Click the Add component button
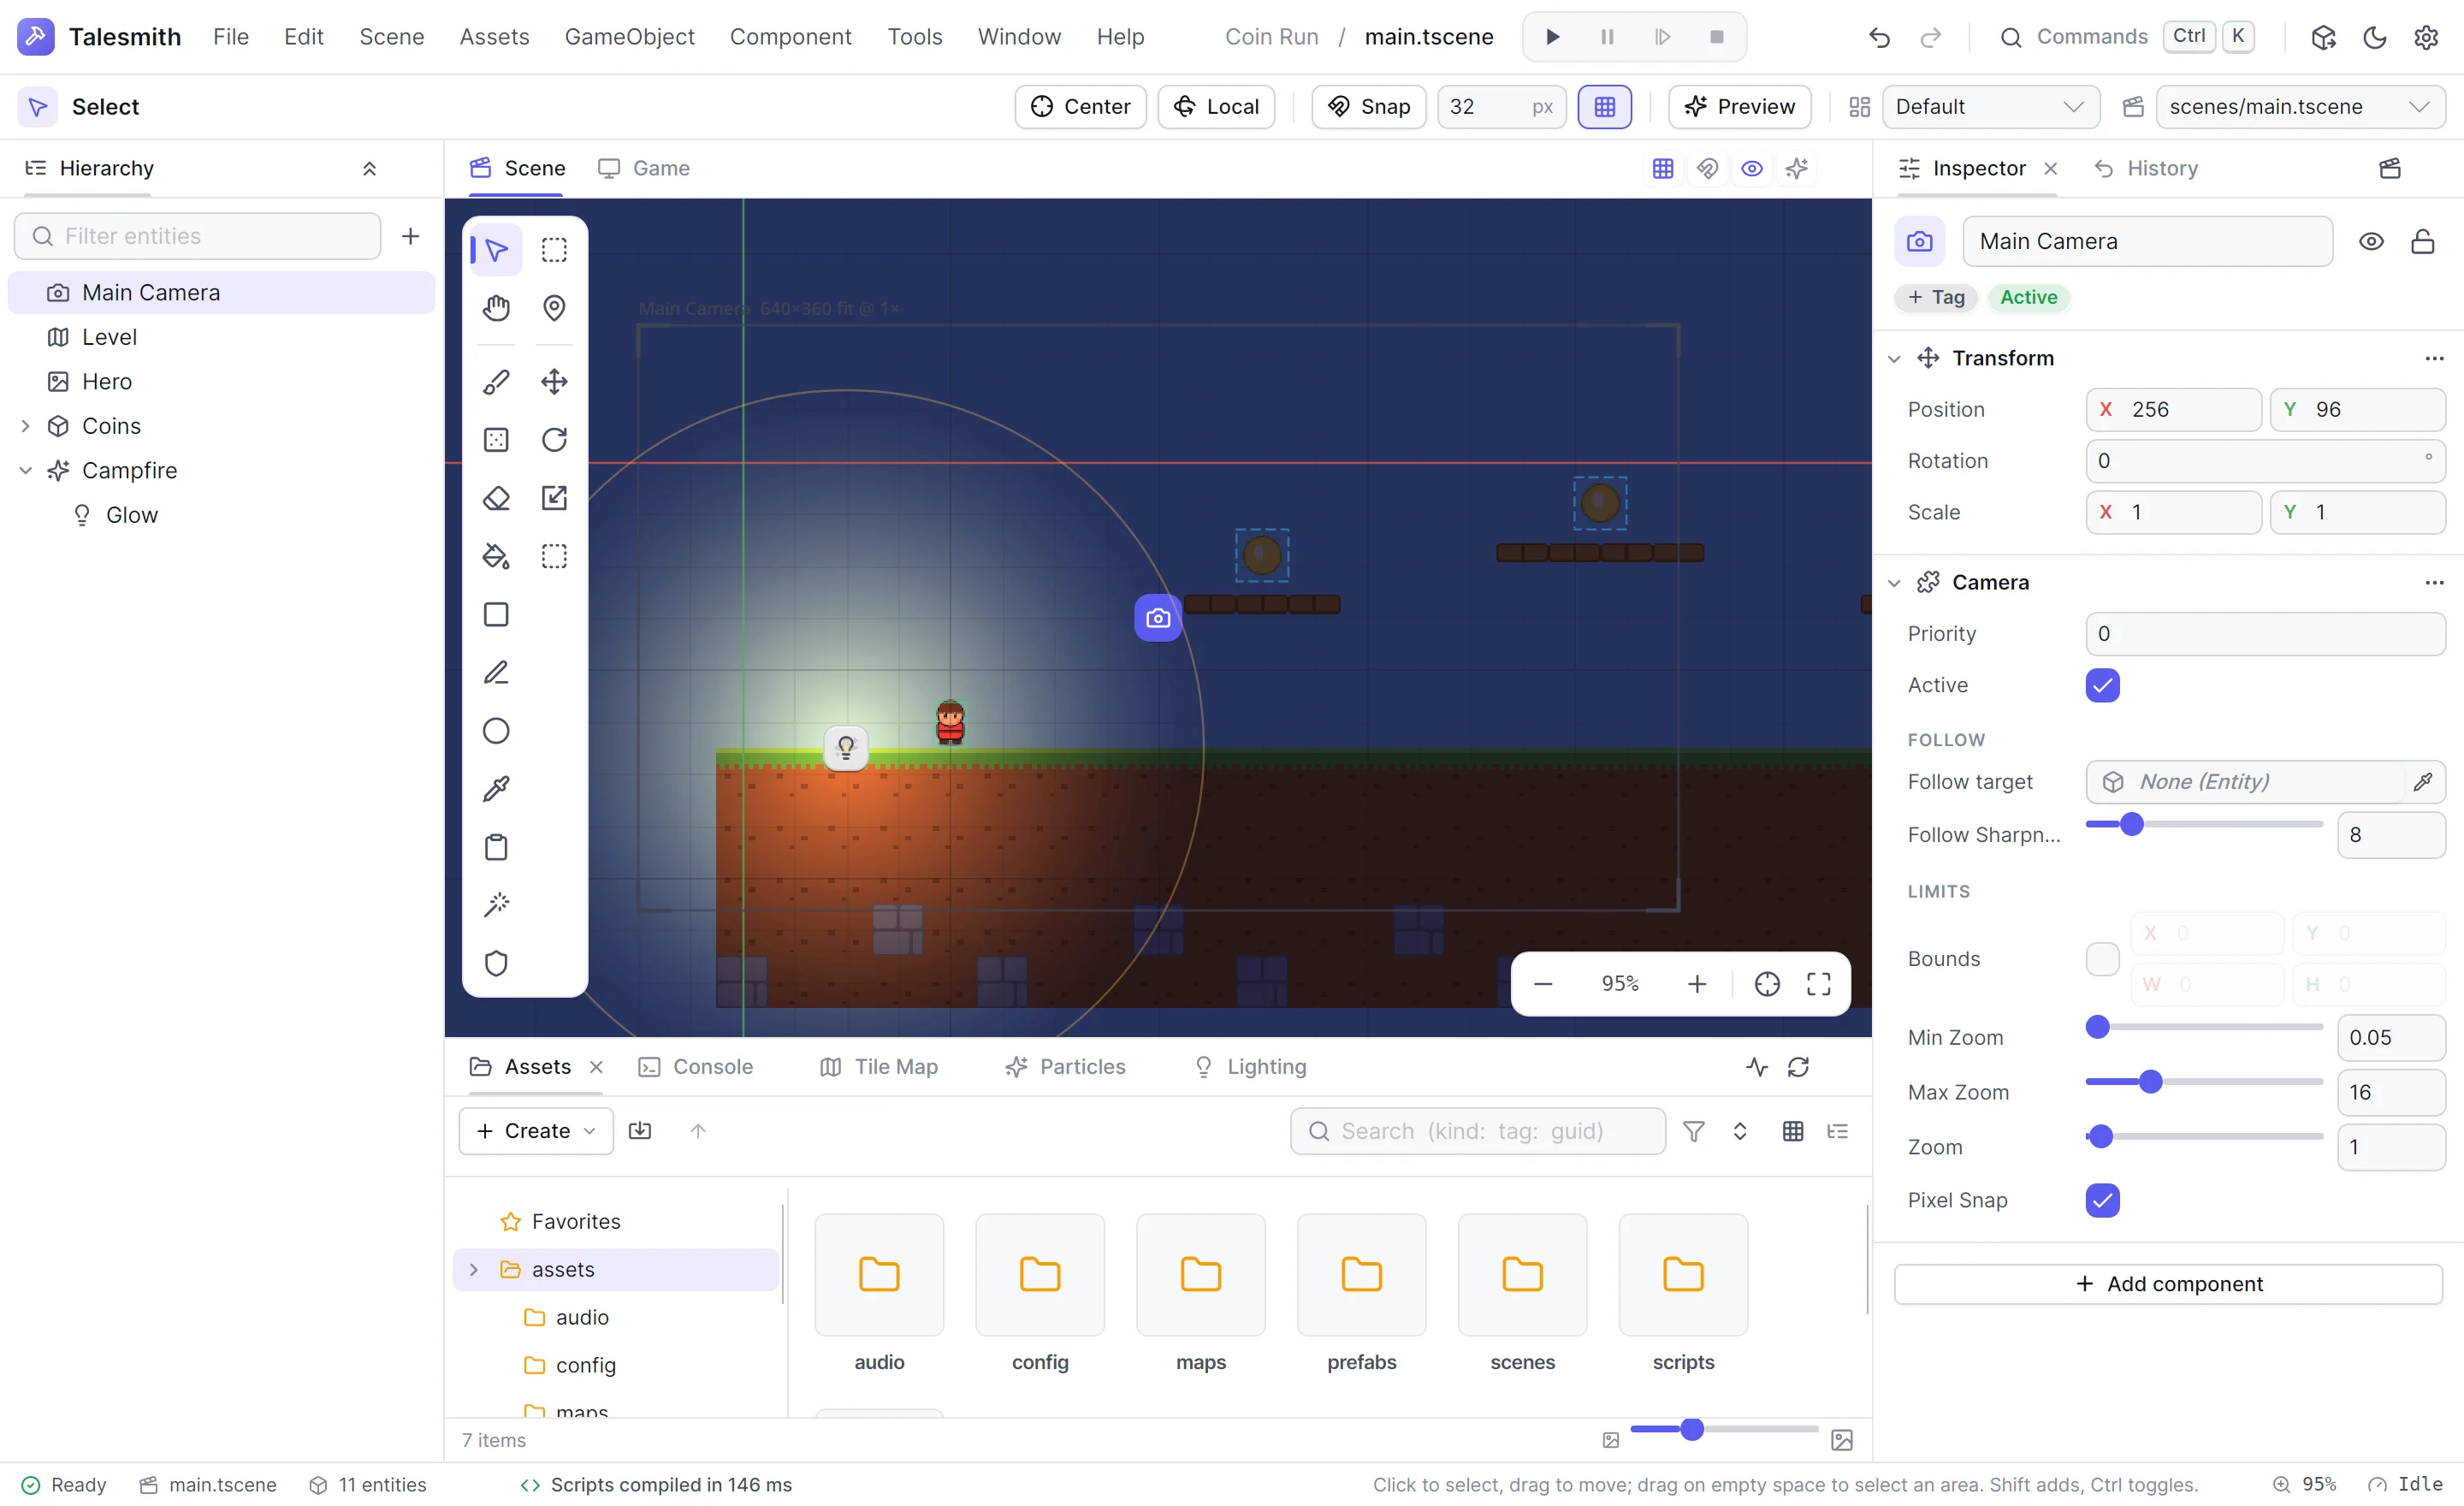This screenshot has width=2464, height=1506. click(2168, 1284)
